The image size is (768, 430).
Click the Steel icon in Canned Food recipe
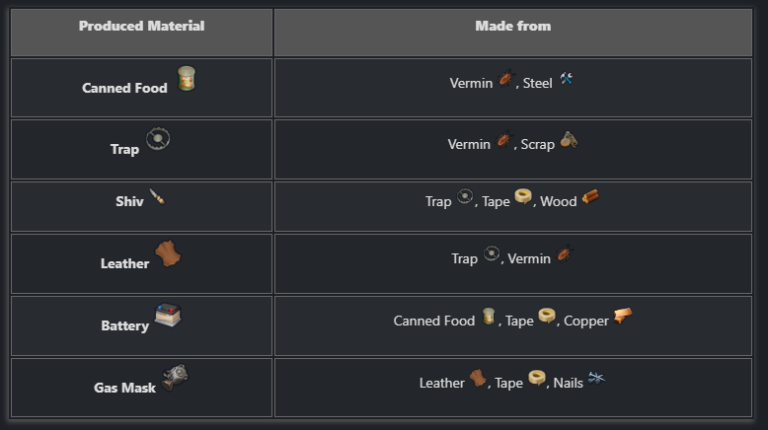coord(567,80)
